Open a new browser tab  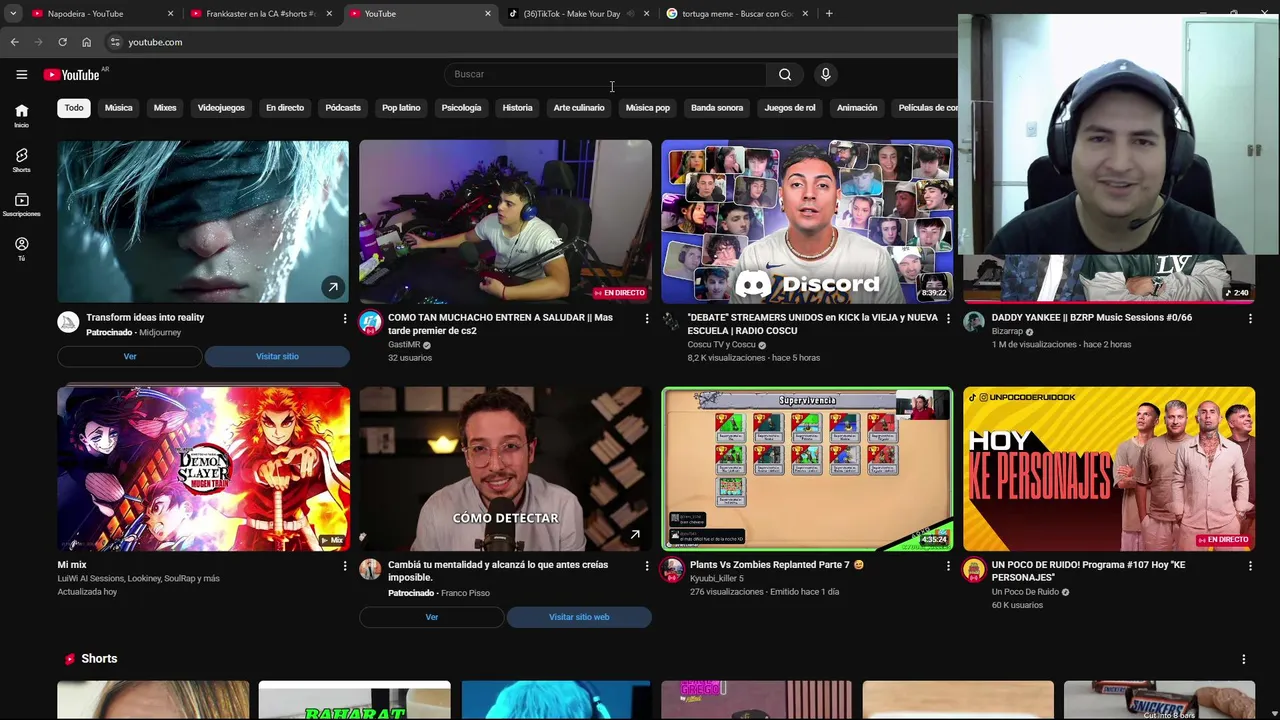click(829, 14)
